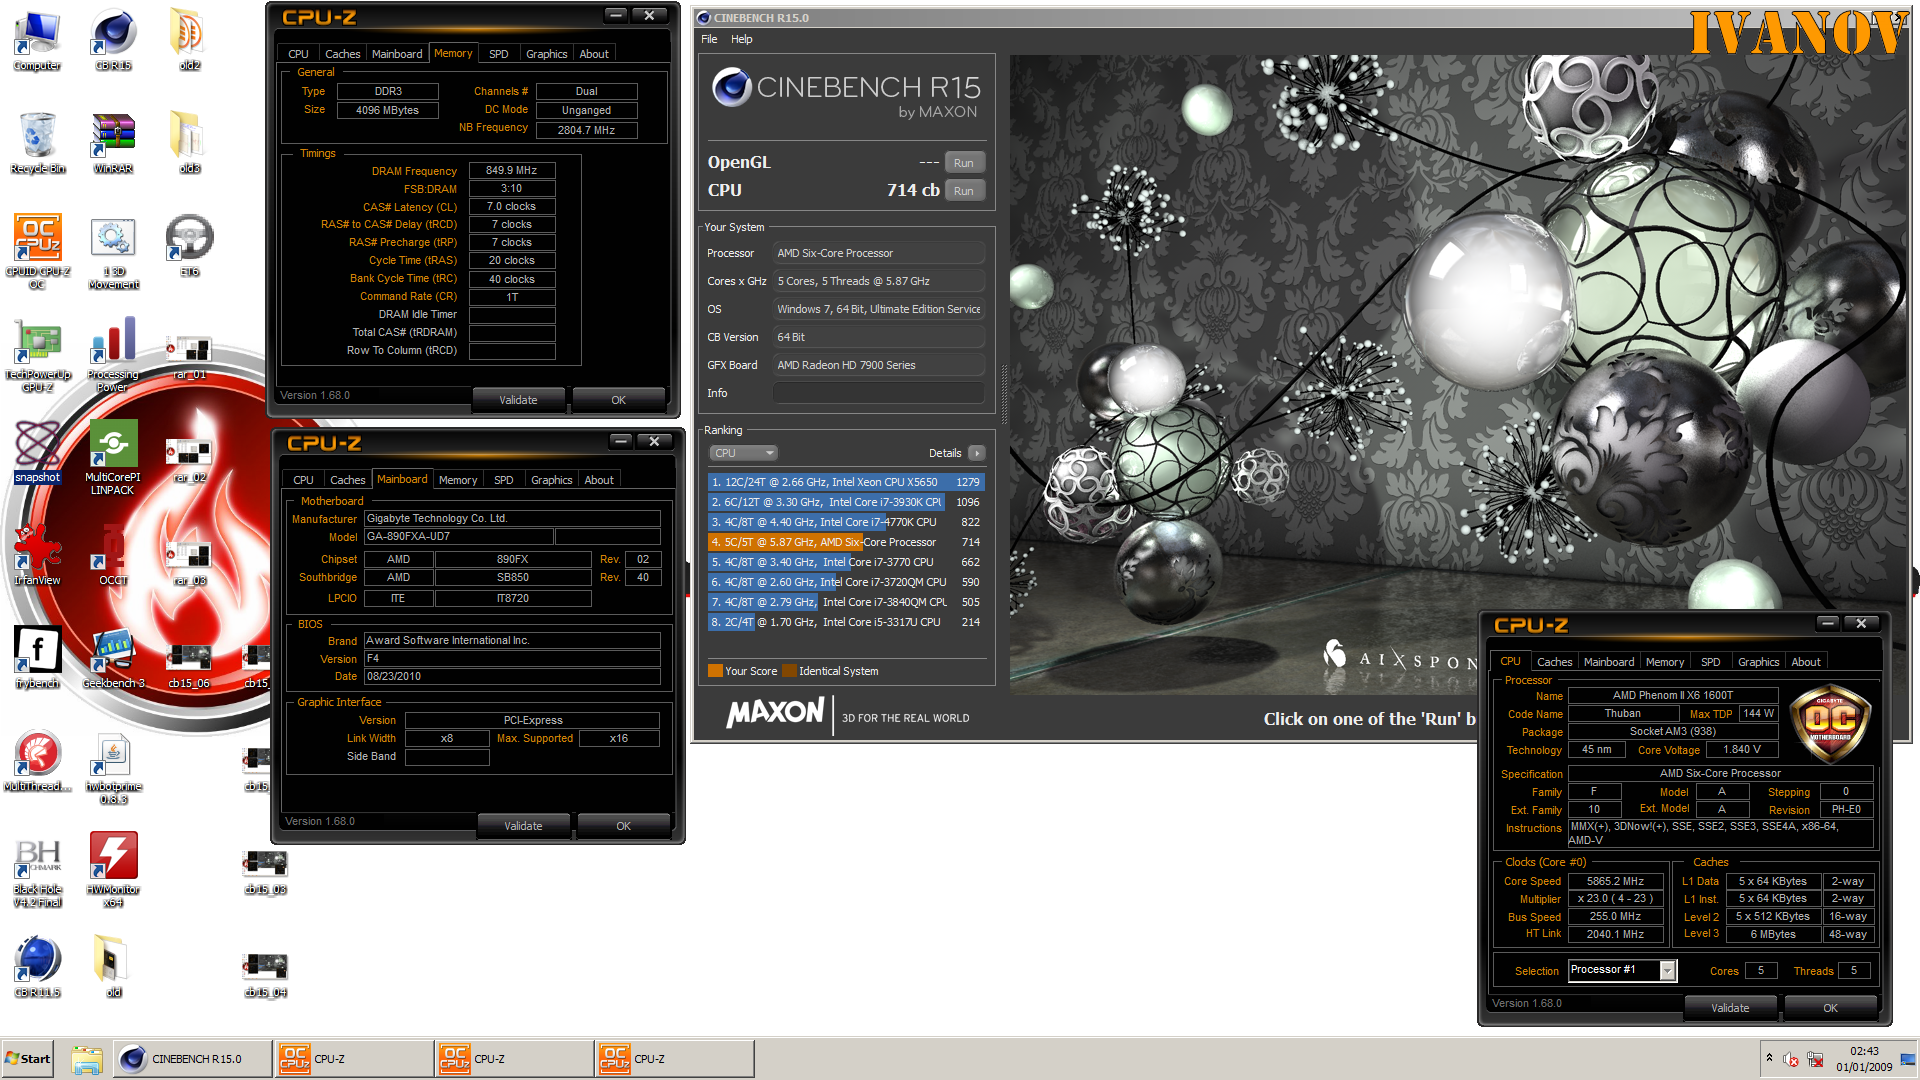The image size is (1920, 1080).
Task: Open the old folder icon
Action: pos(113,966)
